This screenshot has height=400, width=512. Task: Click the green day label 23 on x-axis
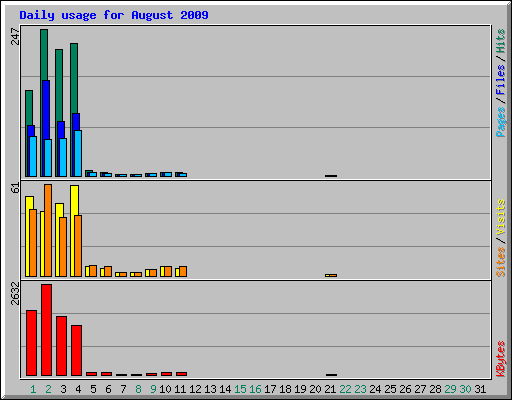tap(360, 389)
